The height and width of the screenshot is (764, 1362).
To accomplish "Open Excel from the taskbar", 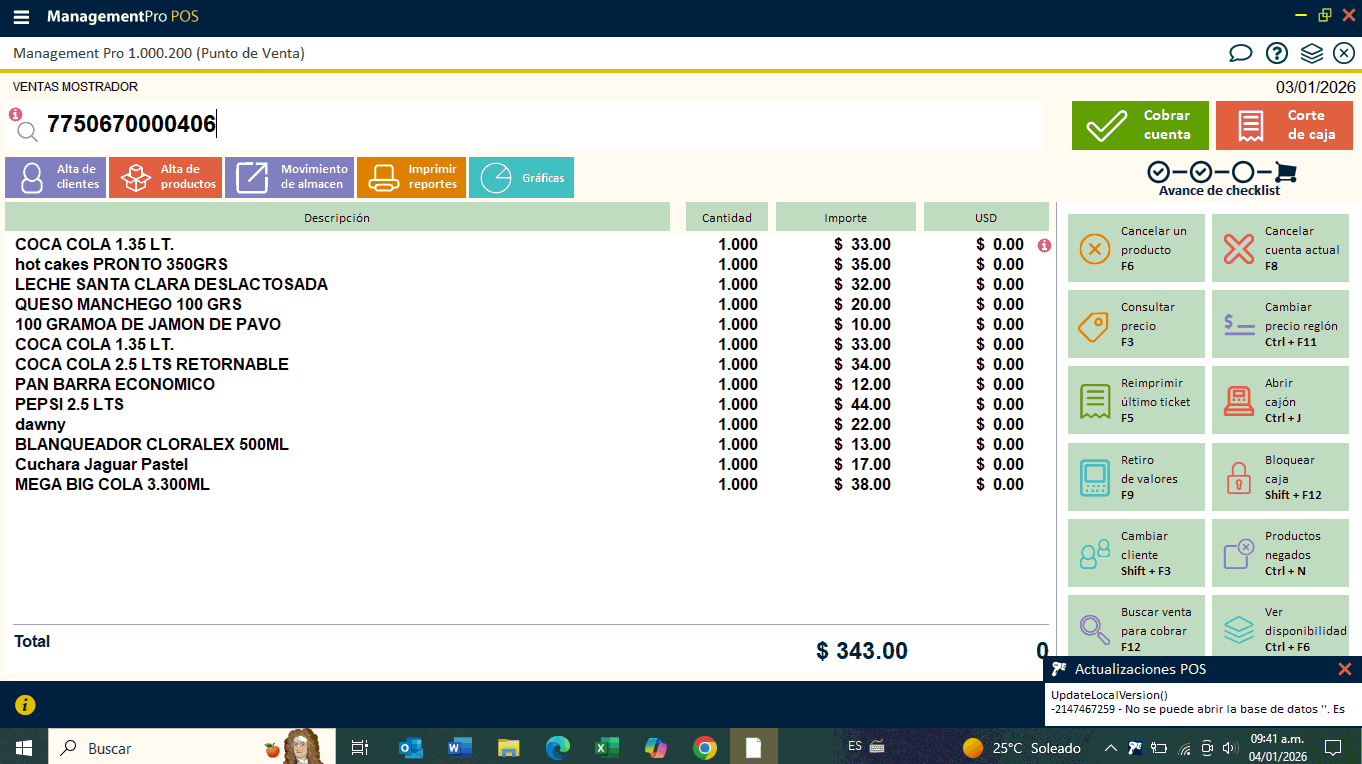I will click(607, 747).
